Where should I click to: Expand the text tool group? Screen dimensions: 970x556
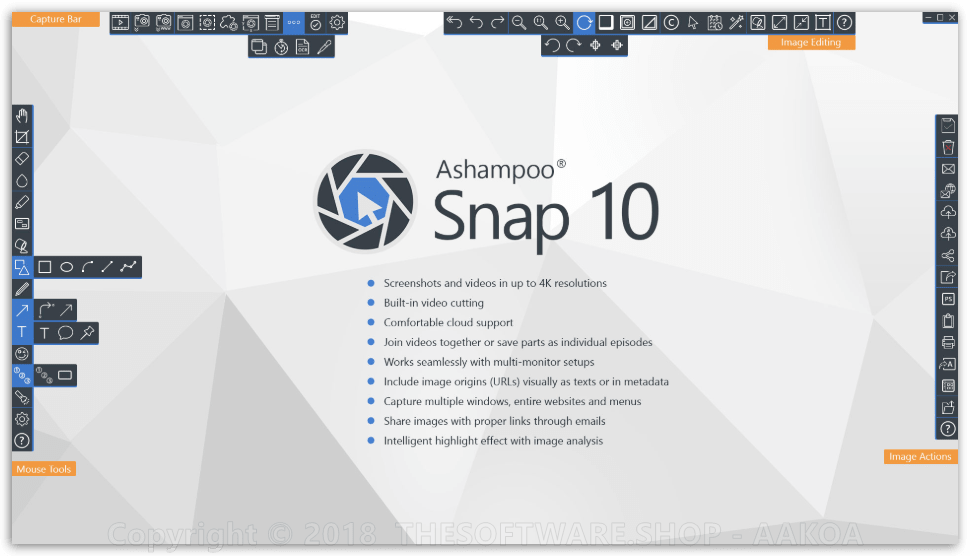coord(22,332)
